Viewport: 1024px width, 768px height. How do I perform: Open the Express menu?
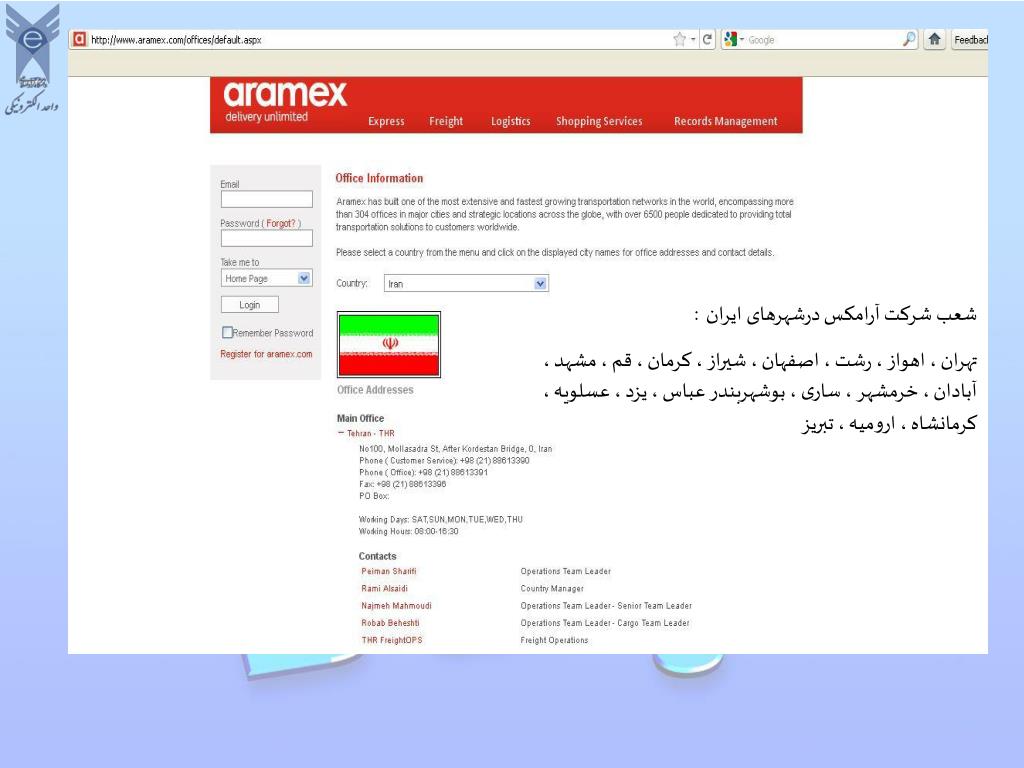pos(386,121)
